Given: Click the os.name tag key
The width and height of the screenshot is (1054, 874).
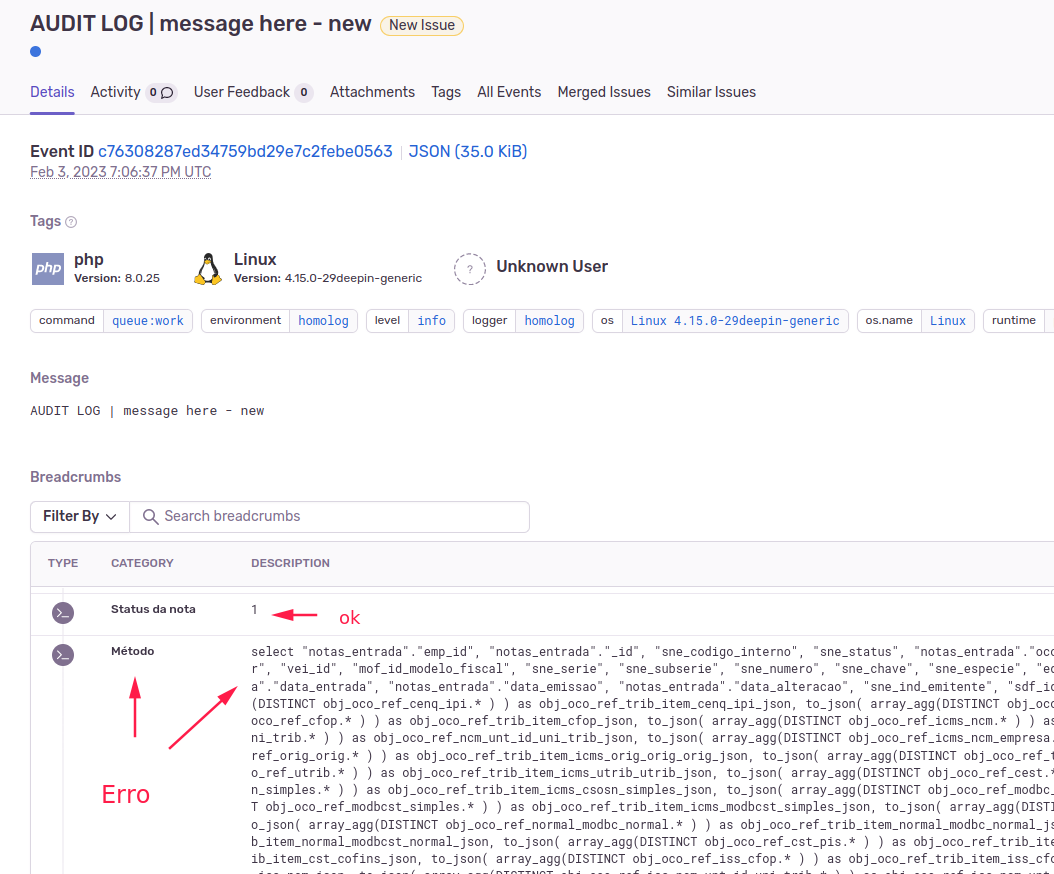Looking at the screenshot, I should coord(889,321).
